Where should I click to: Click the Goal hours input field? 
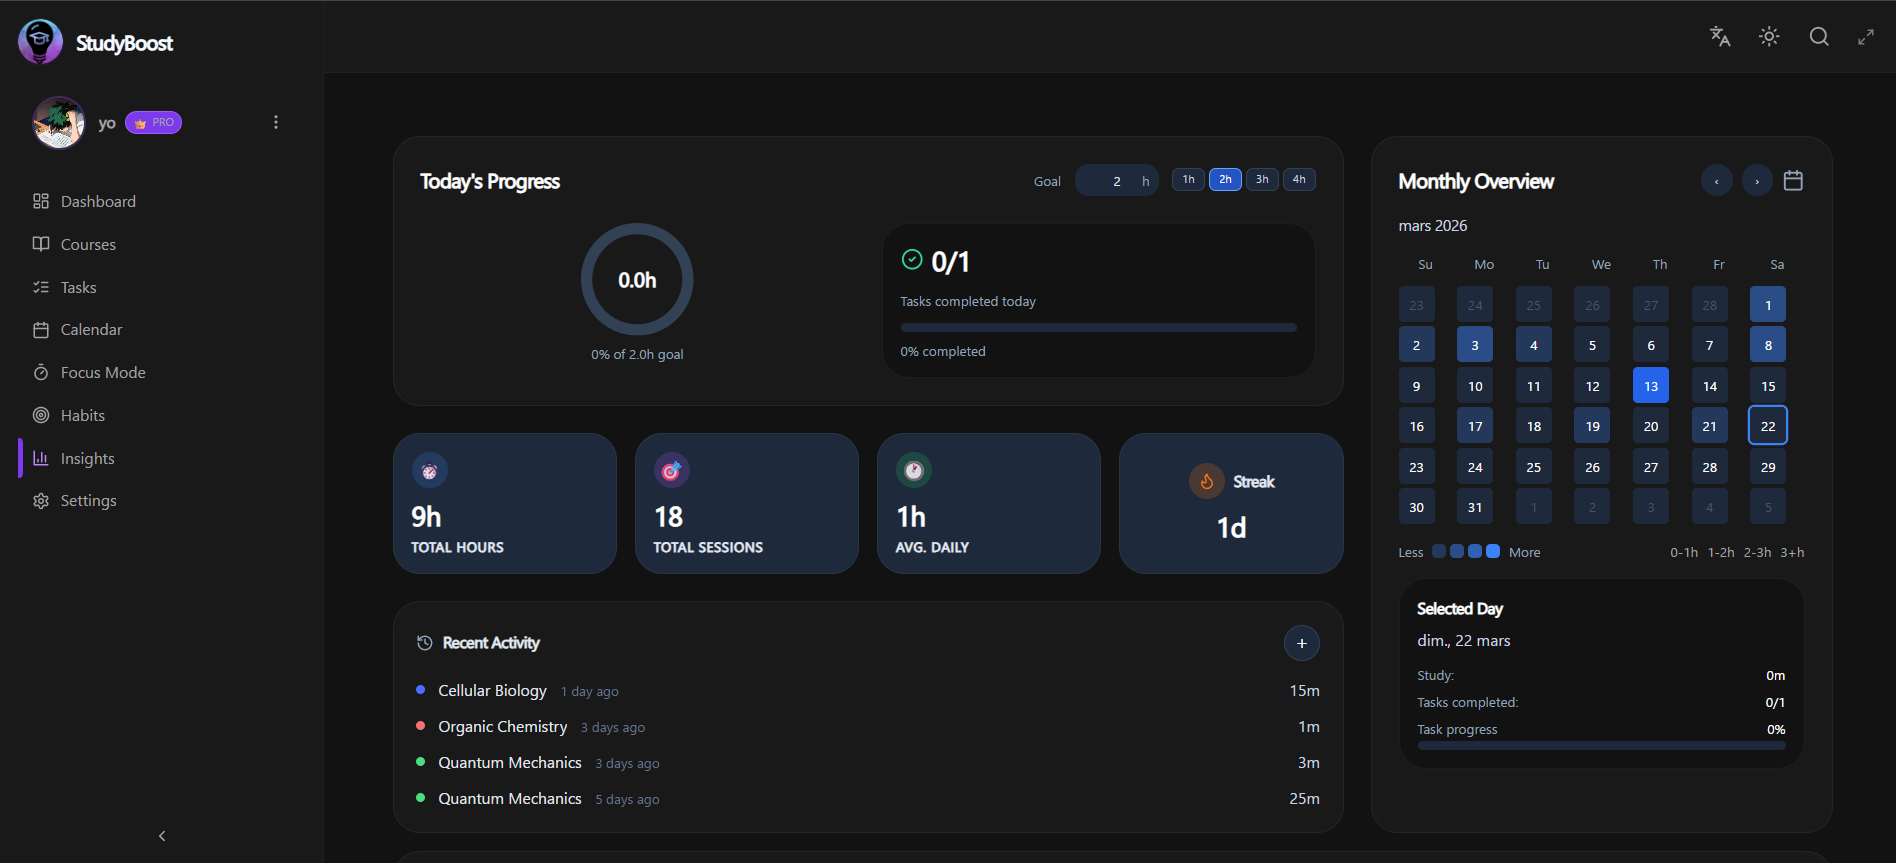pyautogui.click(x=1108, y=181)
